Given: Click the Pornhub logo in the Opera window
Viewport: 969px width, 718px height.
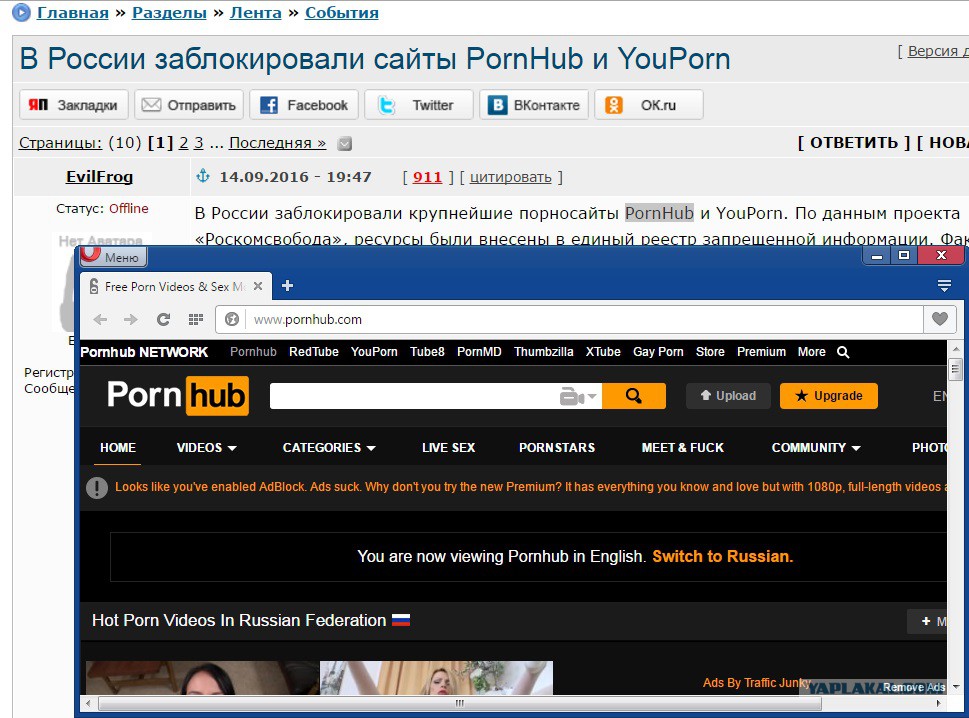Looking at the screenshot, I should [178, 395].
